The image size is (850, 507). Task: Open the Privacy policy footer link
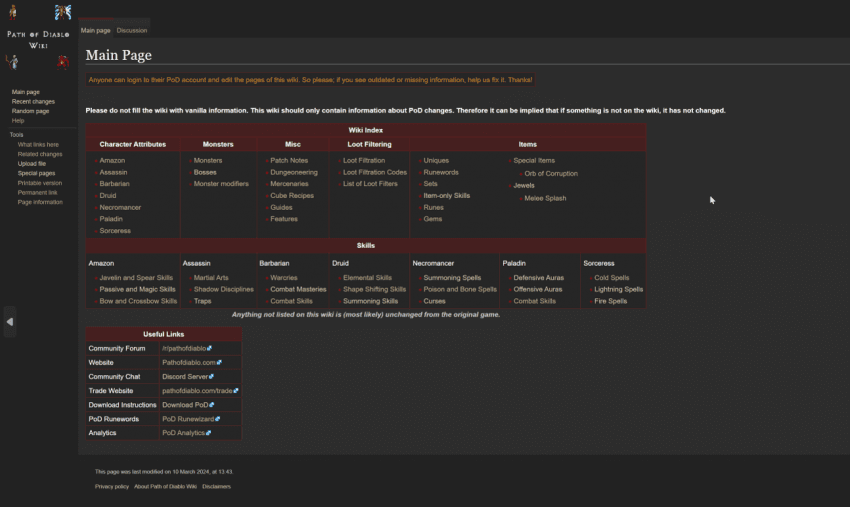[112, 487]
